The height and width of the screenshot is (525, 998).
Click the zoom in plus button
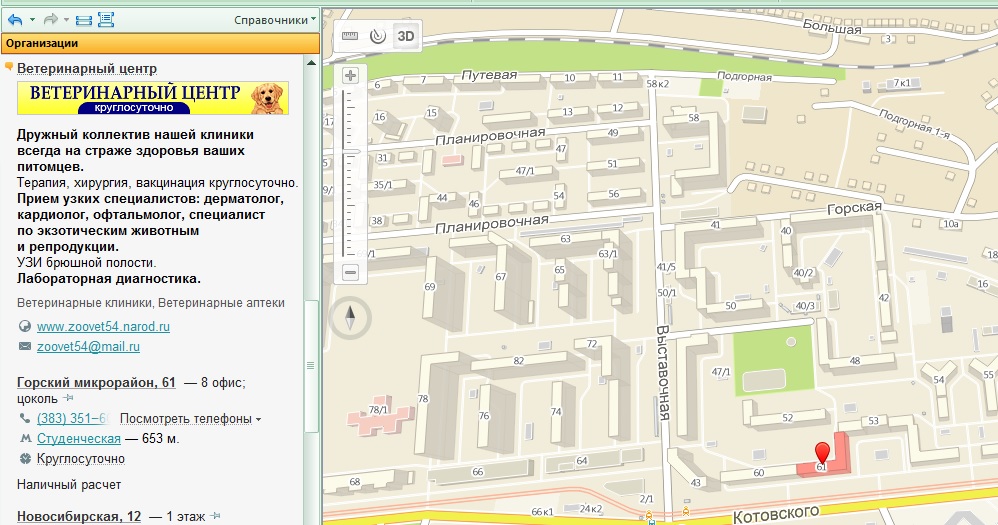pyautogui.click(x=350, y=76)
